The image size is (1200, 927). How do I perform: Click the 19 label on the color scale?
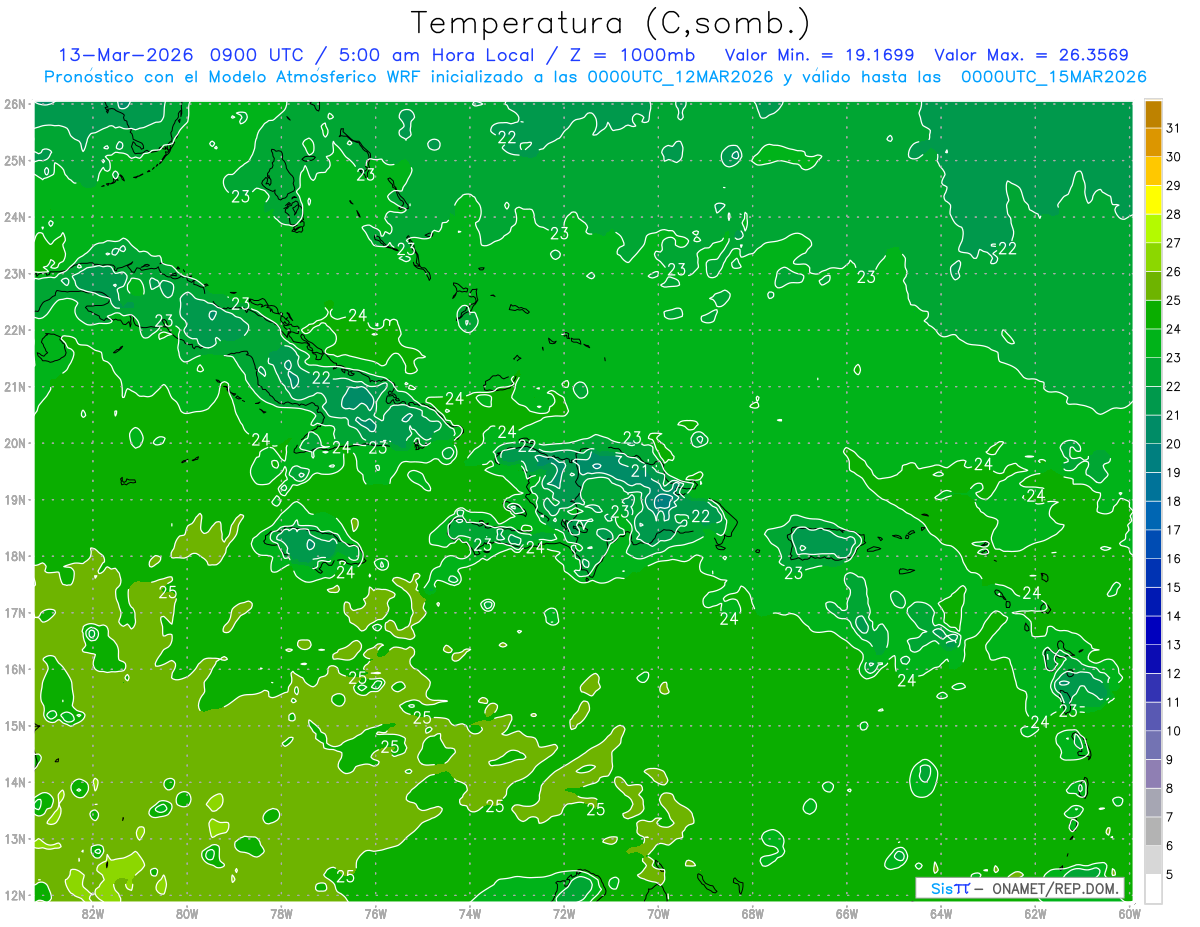point(1174,473)
